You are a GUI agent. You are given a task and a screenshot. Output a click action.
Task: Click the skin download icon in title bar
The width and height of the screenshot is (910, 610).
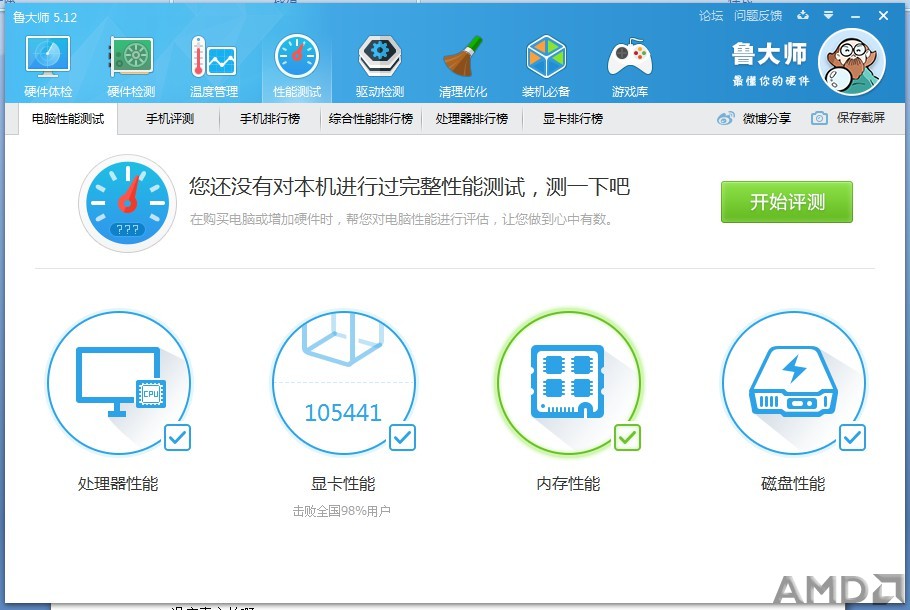(x=803, y=16)
